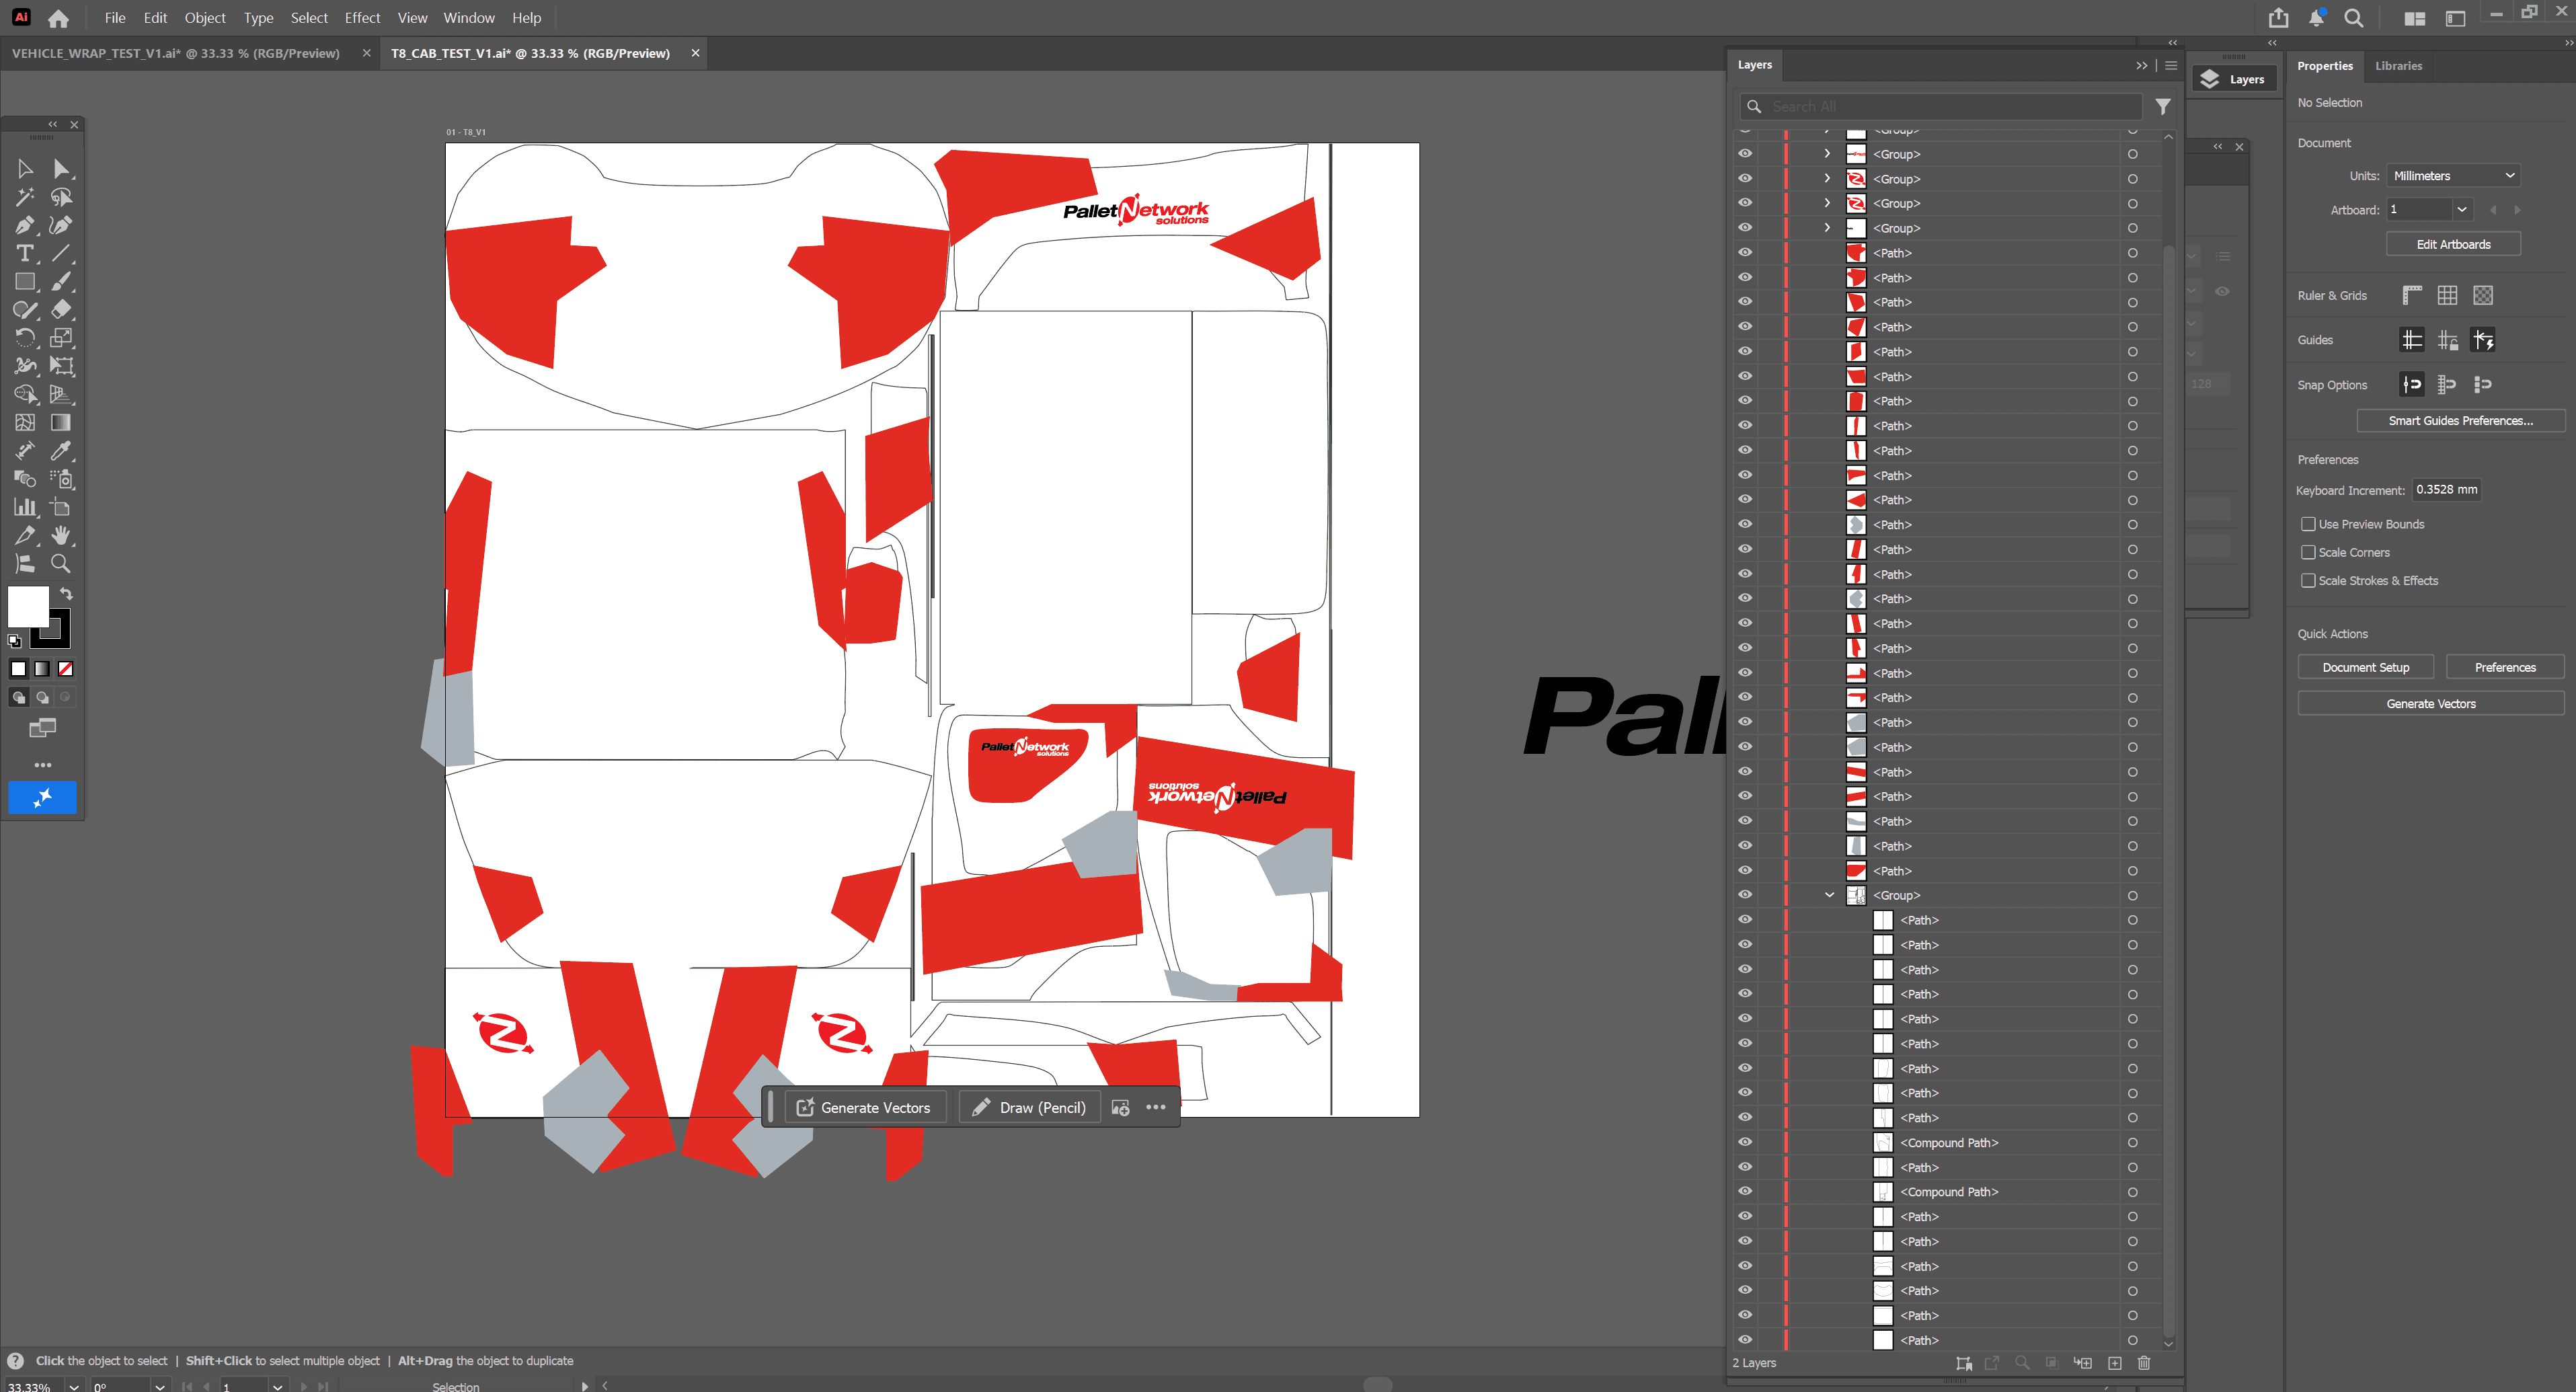
Task: Collapse the expanded Group in Layers
Action: 1829,895
